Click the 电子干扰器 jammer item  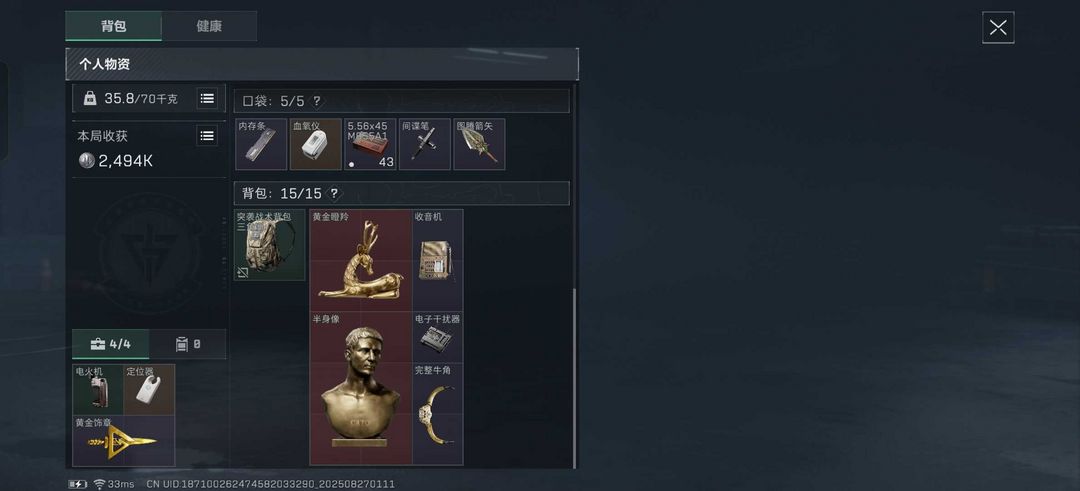(x=437, y=337)
